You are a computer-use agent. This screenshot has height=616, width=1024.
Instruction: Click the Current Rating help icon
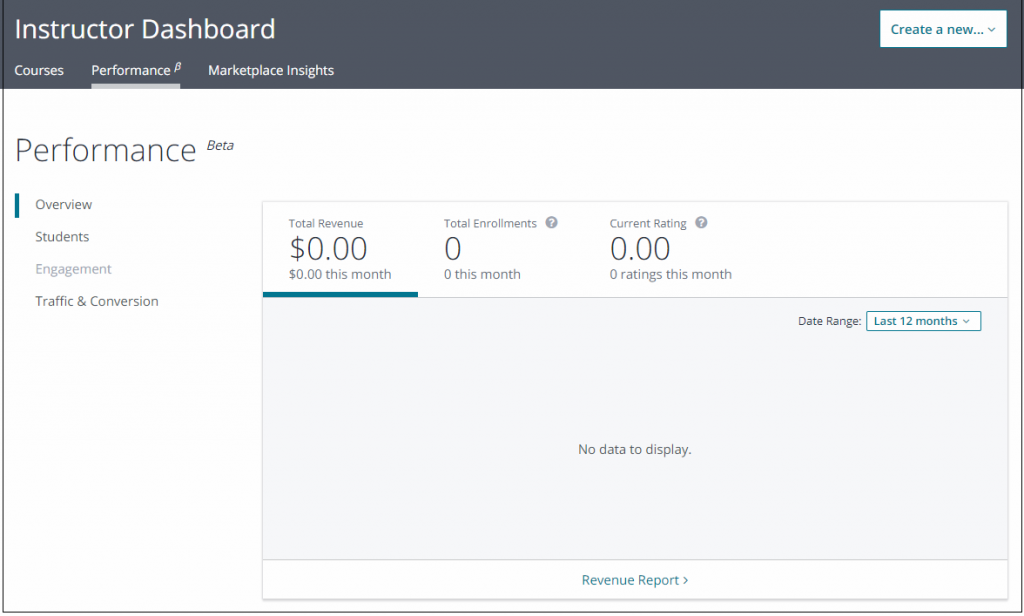tap(701, 223)
